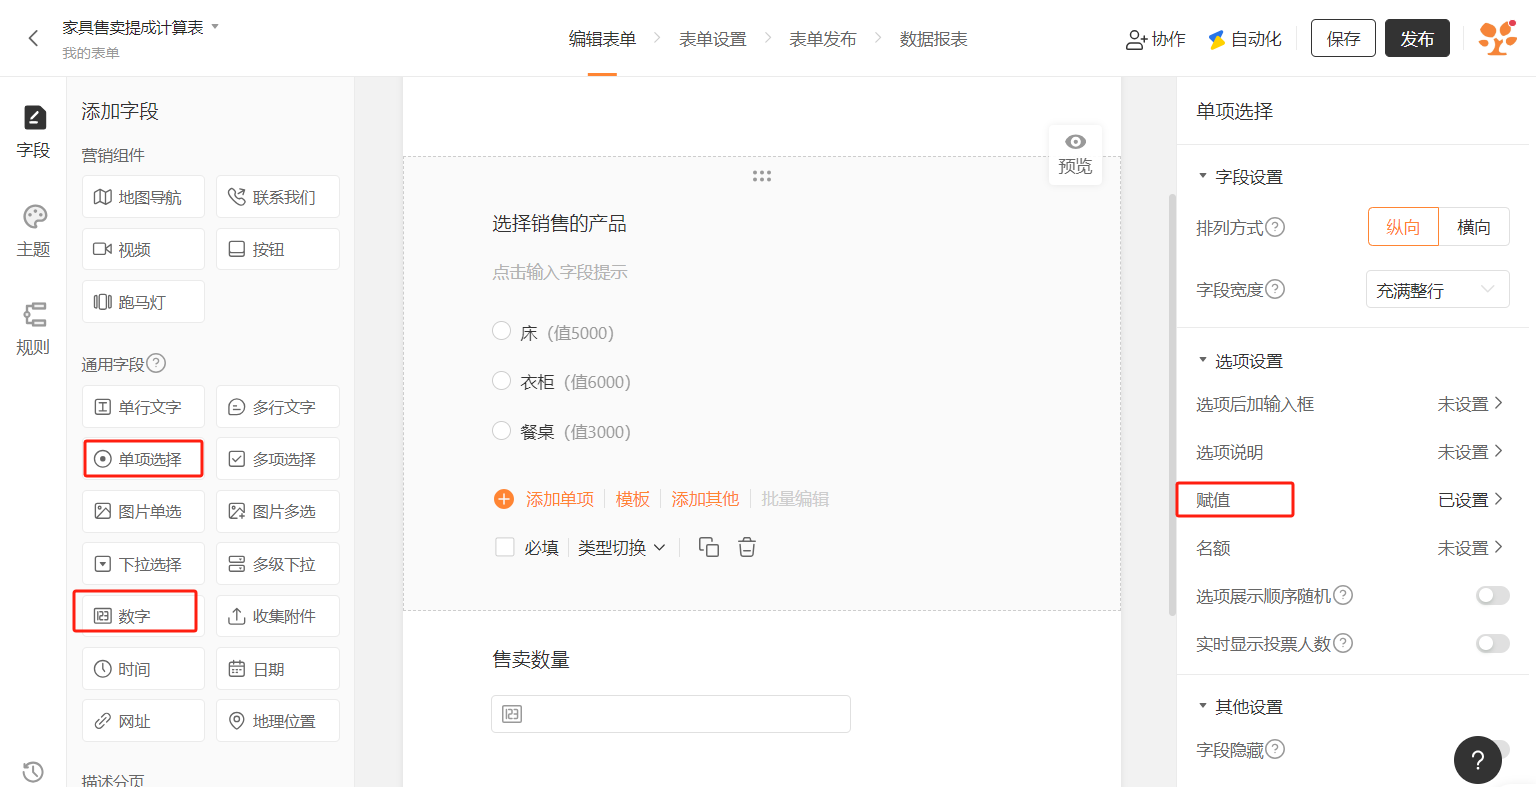Click the back arrow icon
Screen dimensions: 1536x787
click(x=33, y=38)
